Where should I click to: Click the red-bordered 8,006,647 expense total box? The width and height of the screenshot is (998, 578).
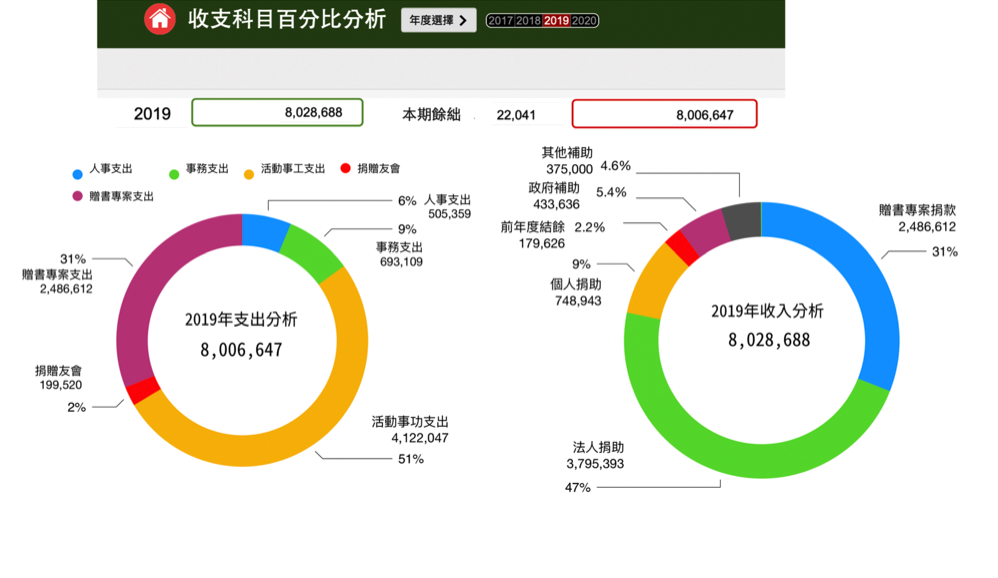pyautogui.click(x=664, y=114)
